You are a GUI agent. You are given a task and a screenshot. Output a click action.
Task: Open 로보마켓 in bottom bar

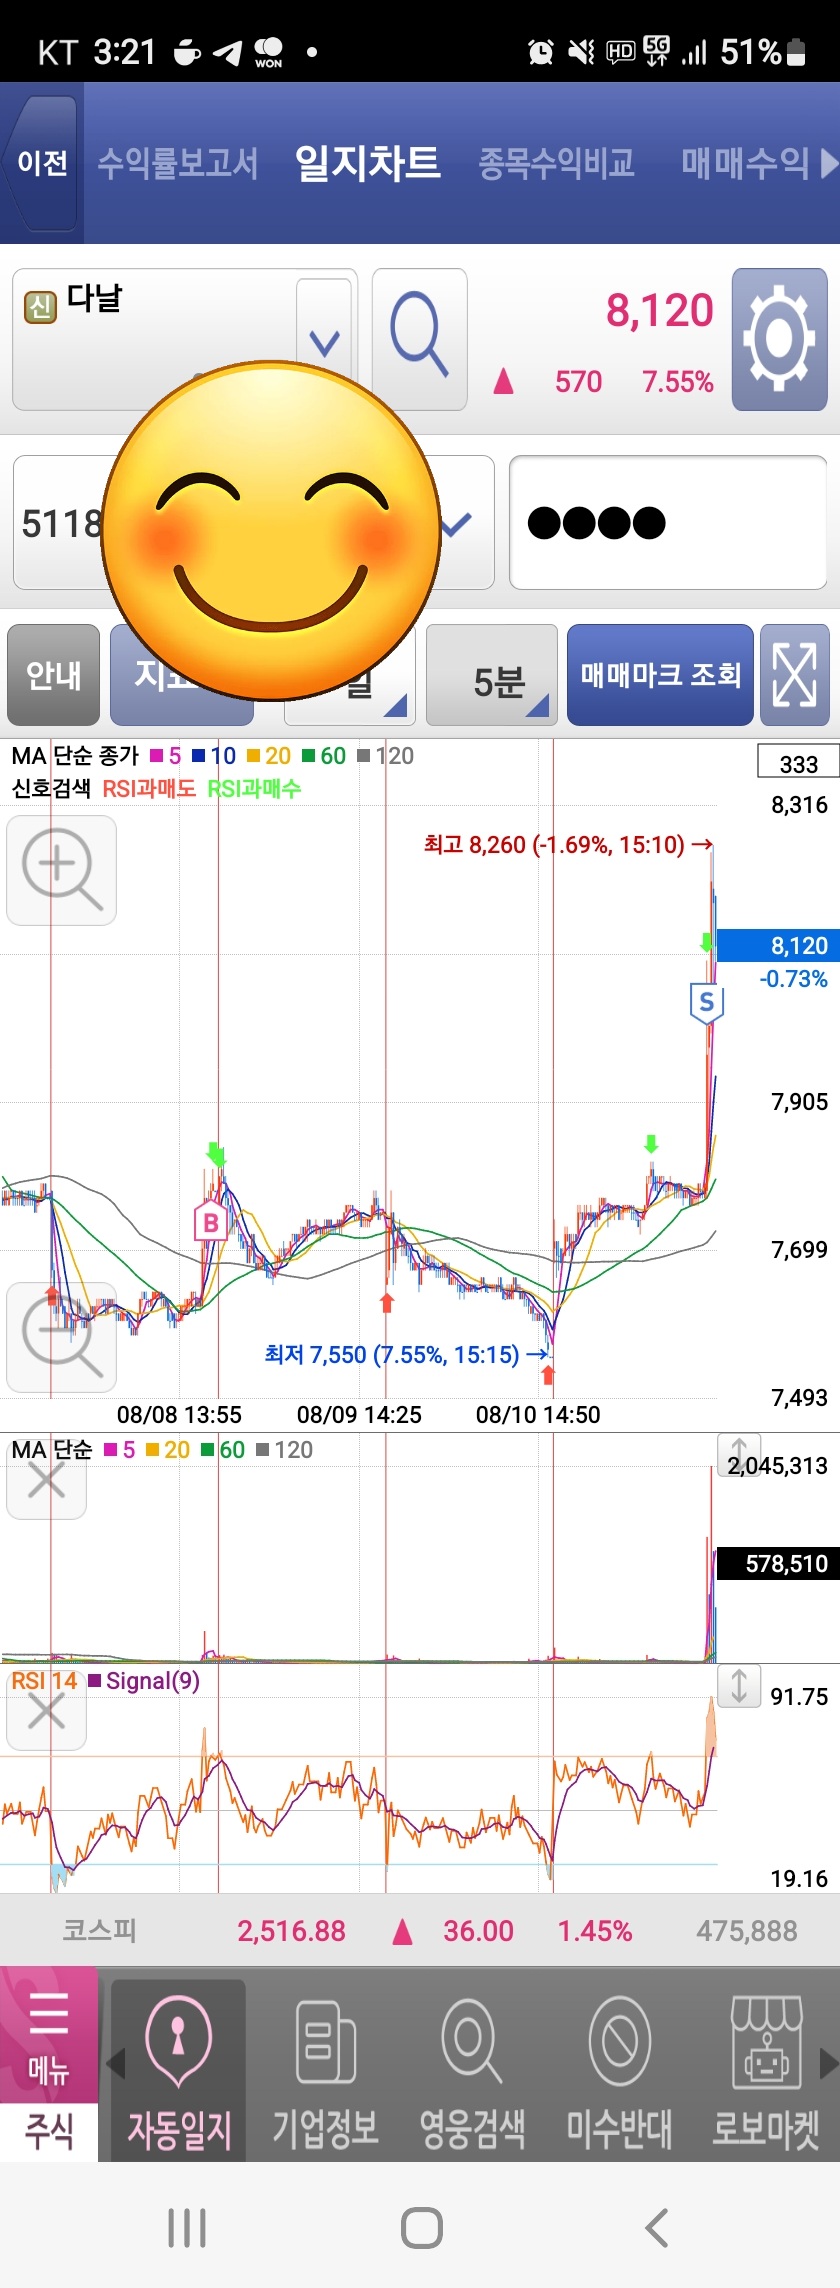(x=766, y=2070)
